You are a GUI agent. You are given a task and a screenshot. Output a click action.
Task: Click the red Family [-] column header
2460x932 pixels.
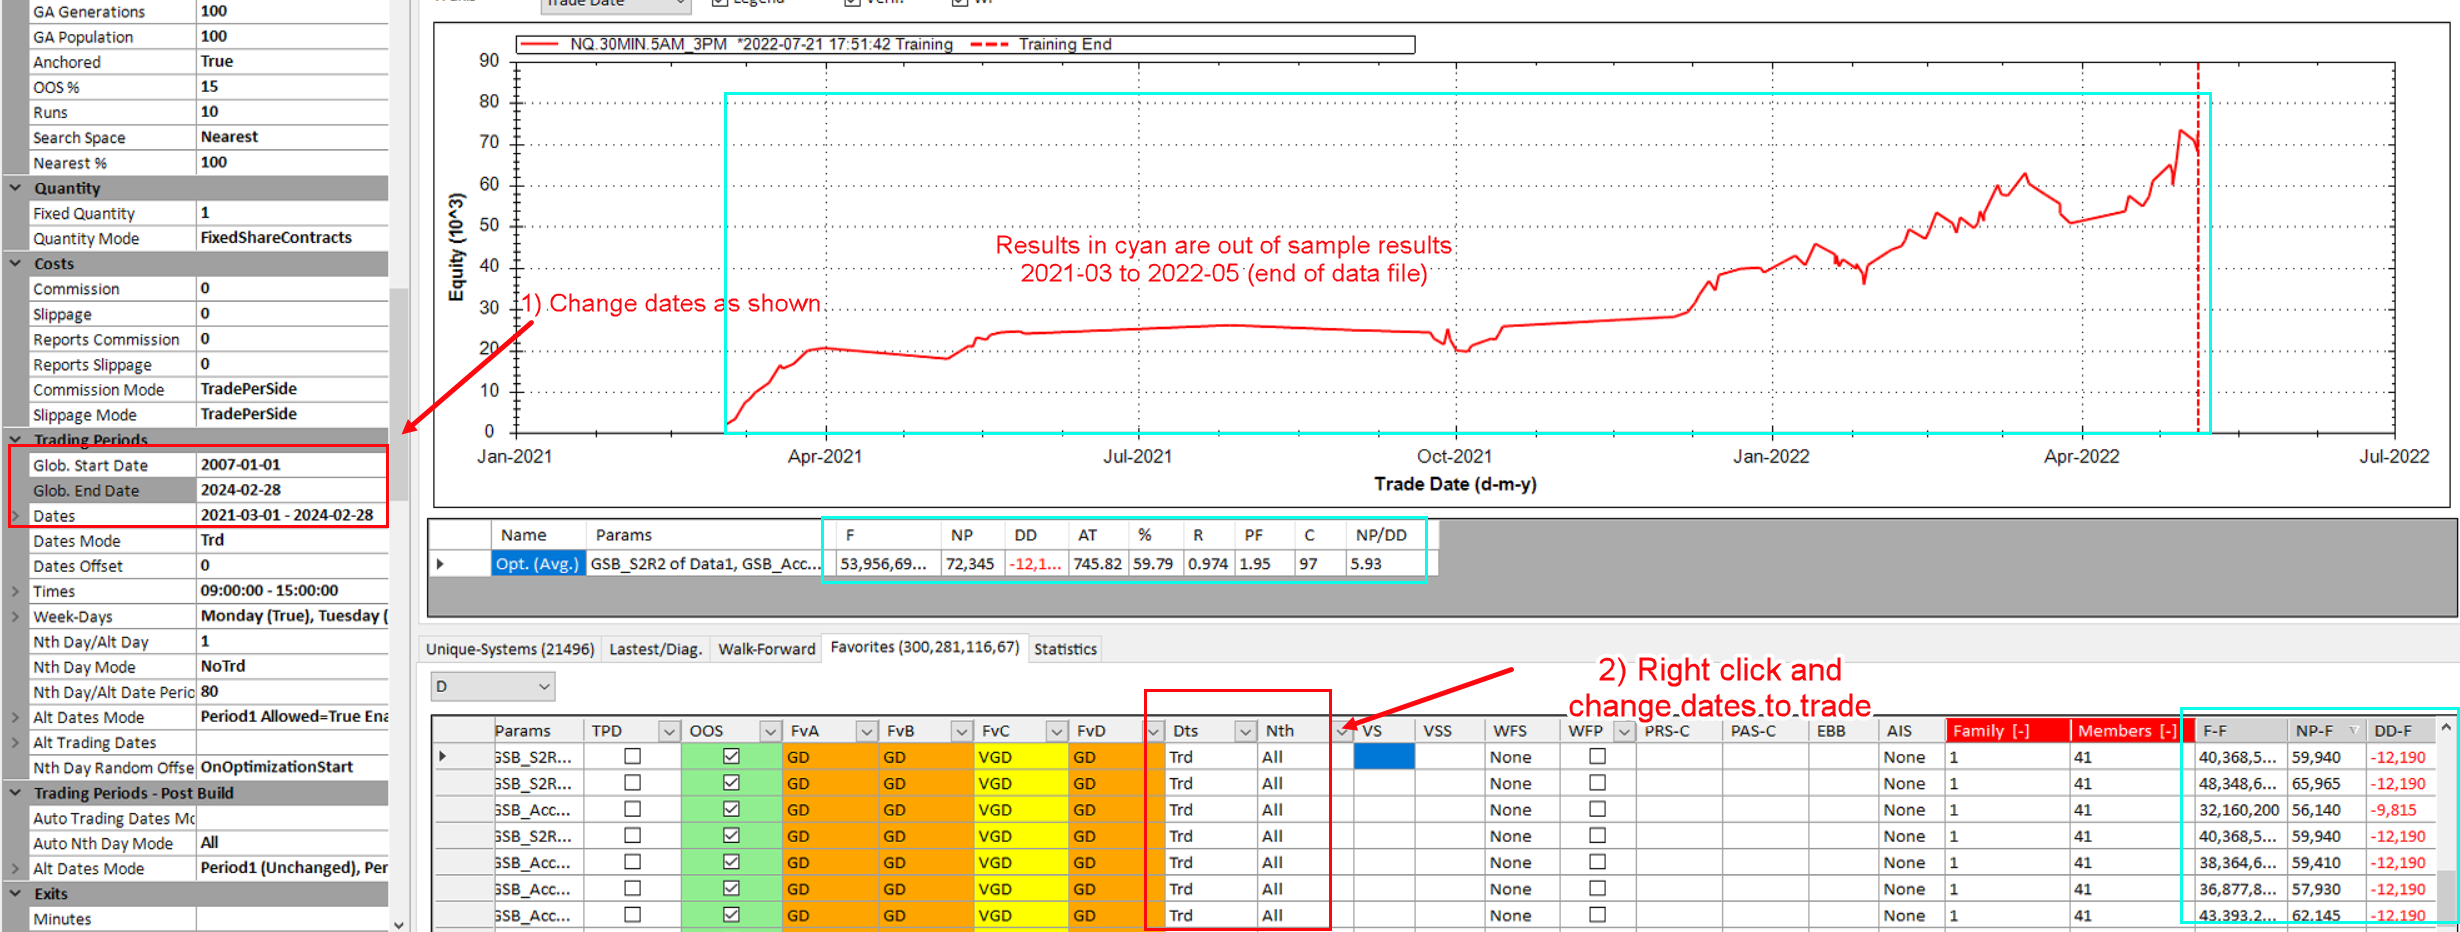(2004, 731)
